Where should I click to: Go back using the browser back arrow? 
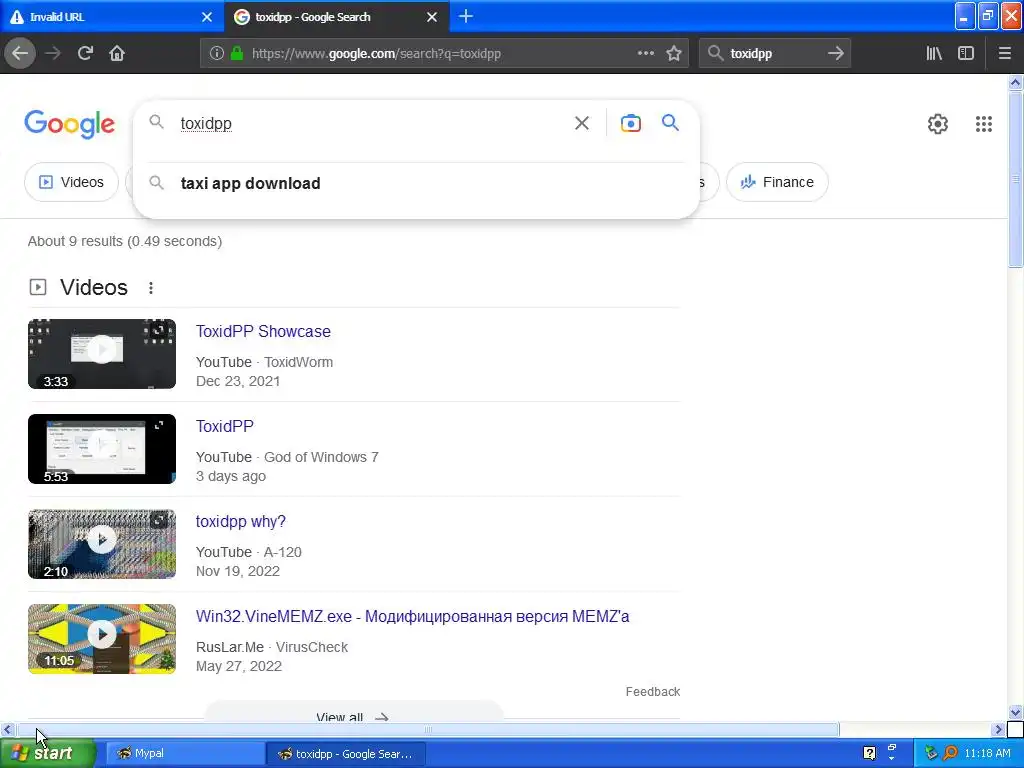[x=20, y=54]
